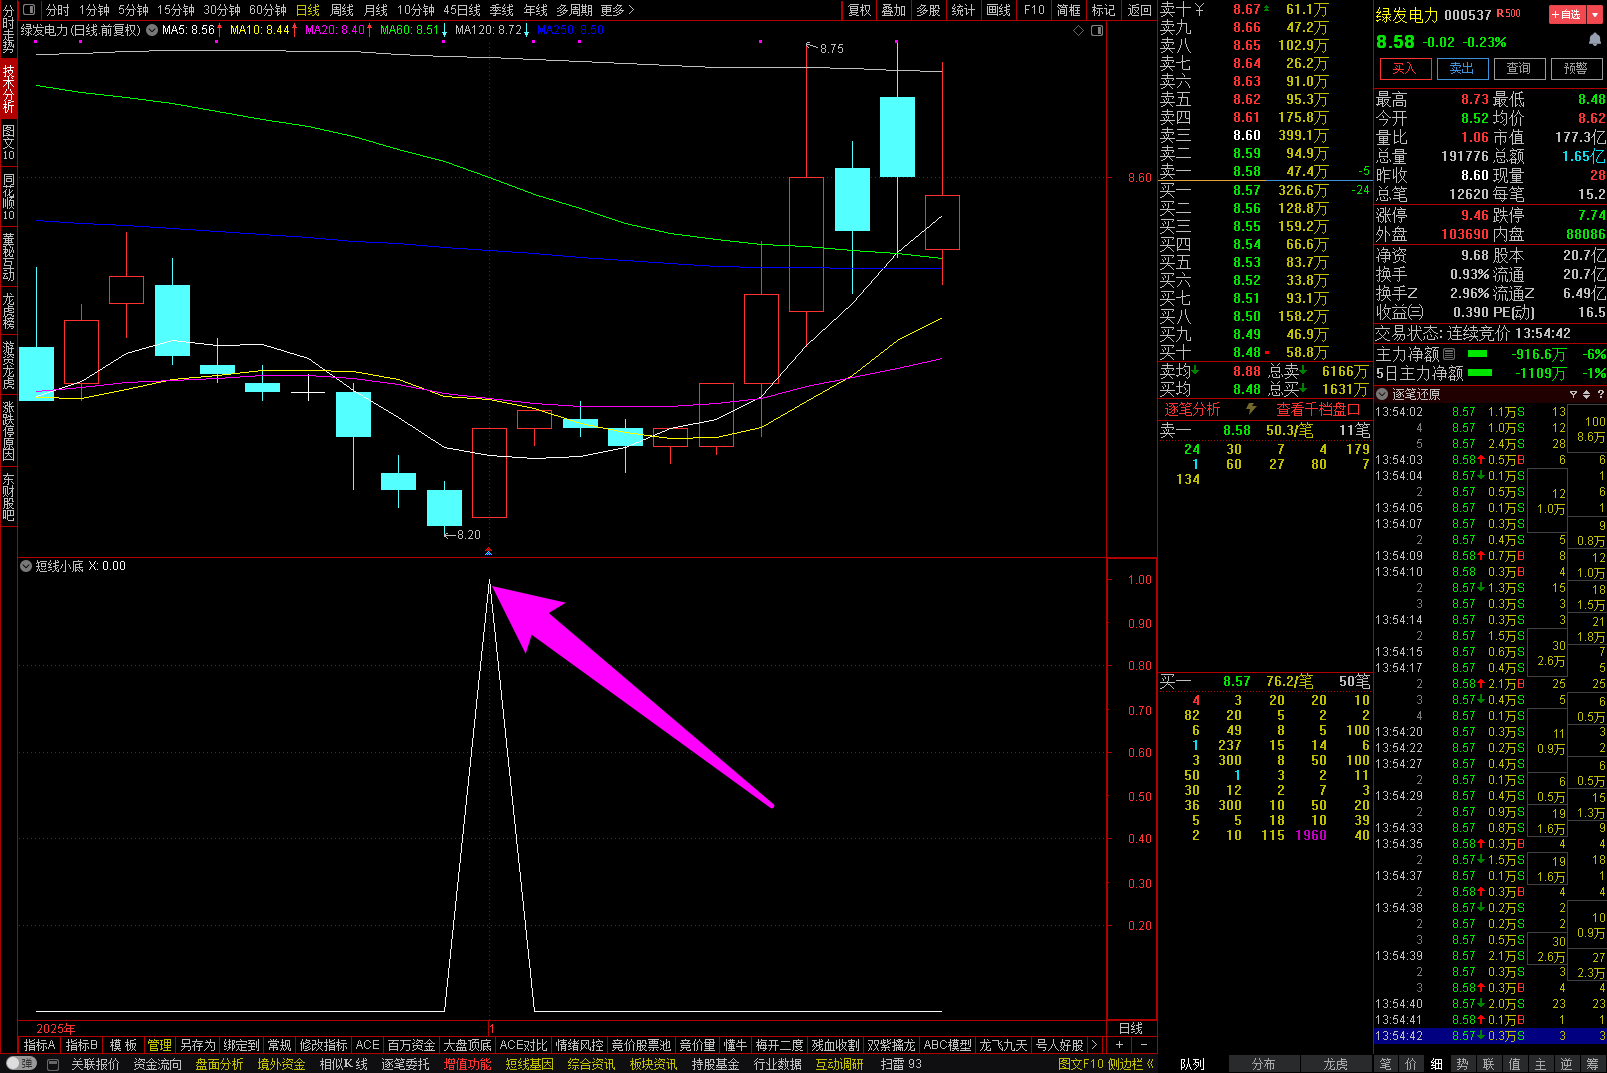This screenshot has width=1607, height=1073.
Task: Switch to 周线 weekly period tab
Action: tap(342, 10)
